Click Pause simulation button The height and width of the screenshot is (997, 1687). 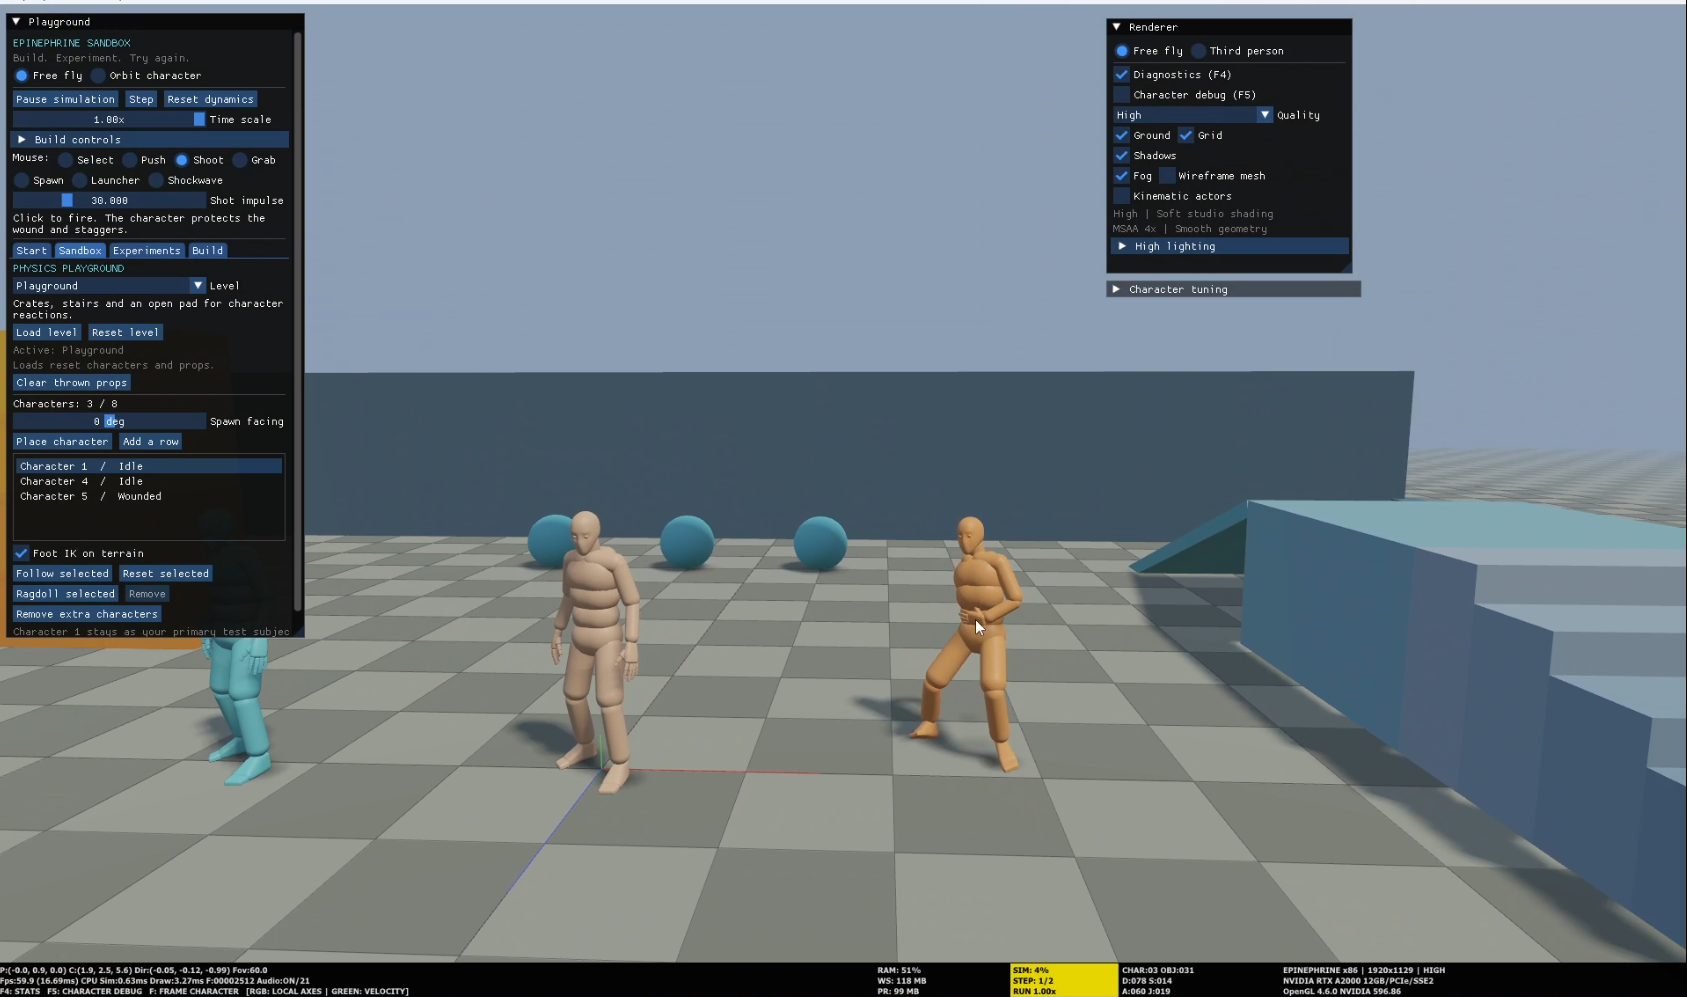(66, 99)
